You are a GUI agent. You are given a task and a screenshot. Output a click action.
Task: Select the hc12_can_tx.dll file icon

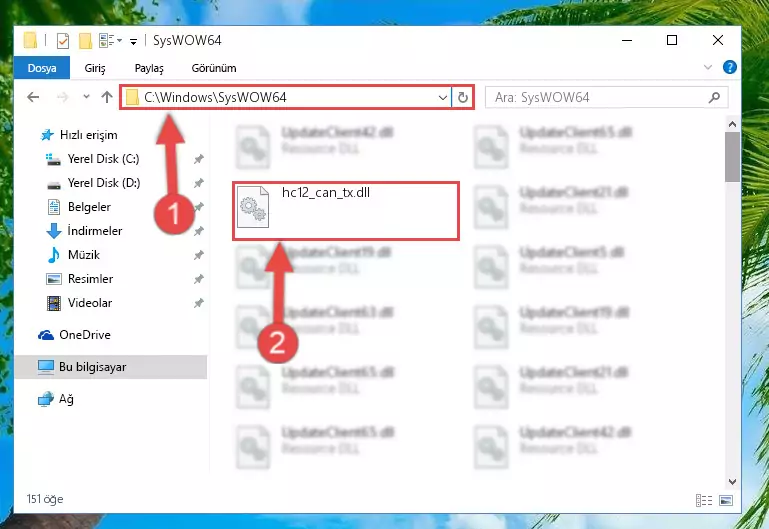253,207
